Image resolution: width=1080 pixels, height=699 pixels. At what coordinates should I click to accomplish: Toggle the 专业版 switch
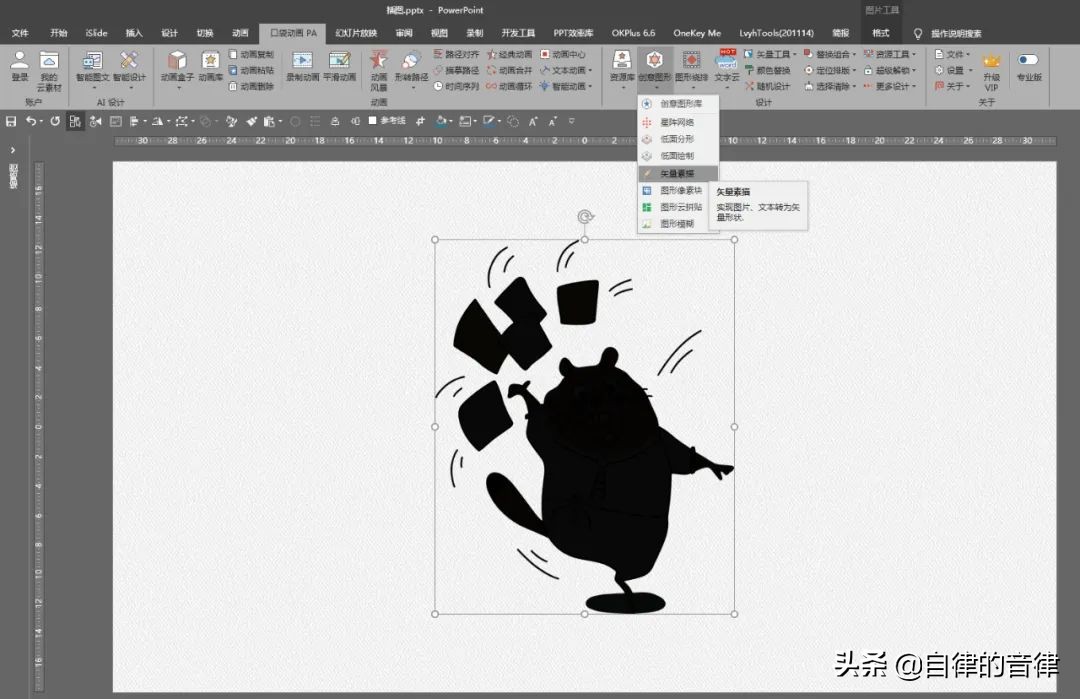pos(1028,60)
